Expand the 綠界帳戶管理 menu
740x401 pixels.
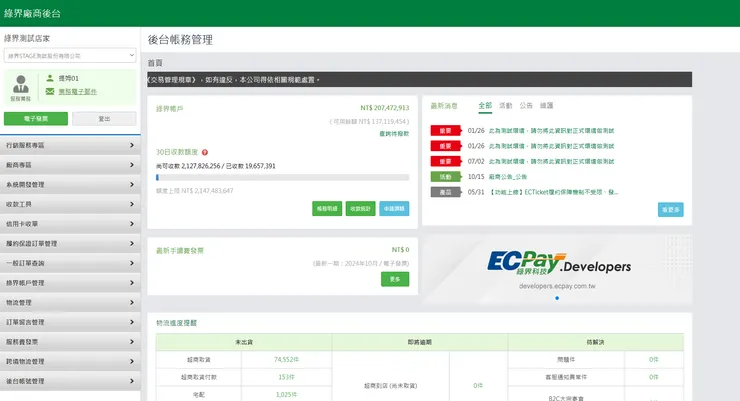pos(70,283)
